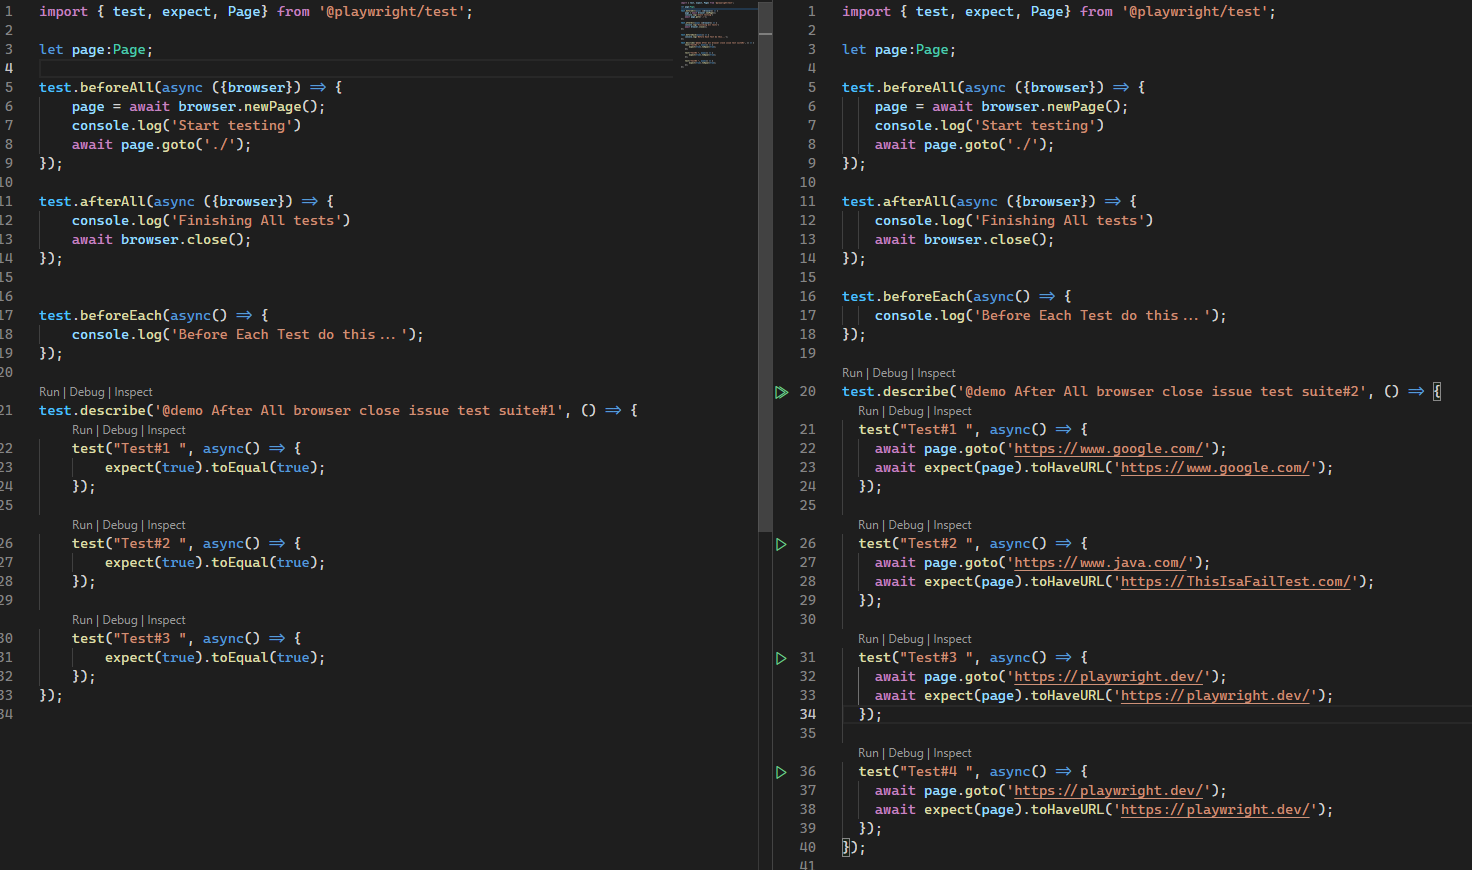1472x870 pixels.
Task: Click Inspect above the suite#1 describe block
Action: (133, 392)
